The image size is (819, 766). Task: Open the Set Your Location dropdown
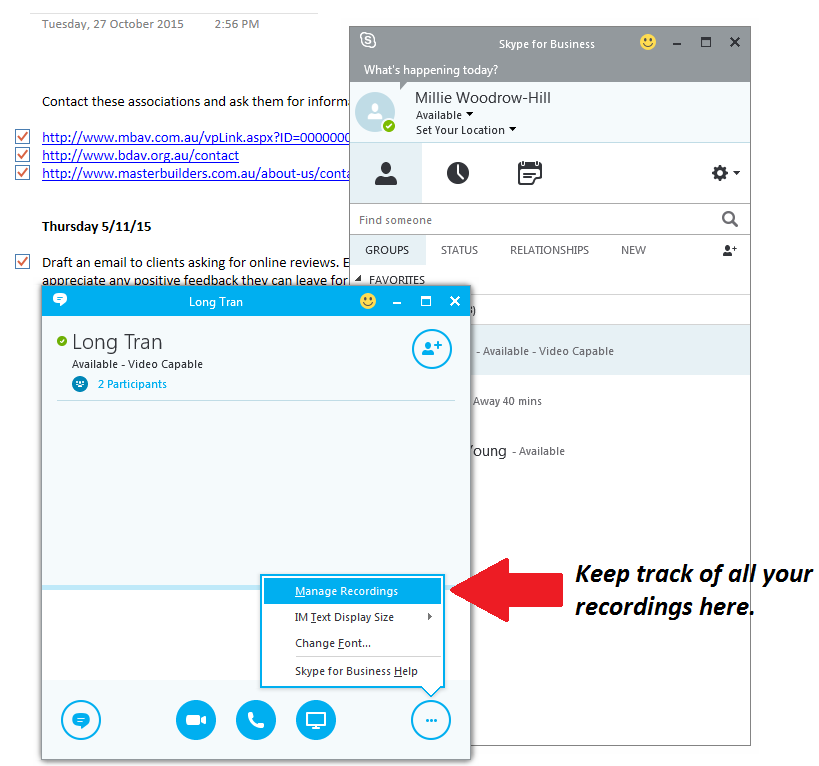click(465, 130)
